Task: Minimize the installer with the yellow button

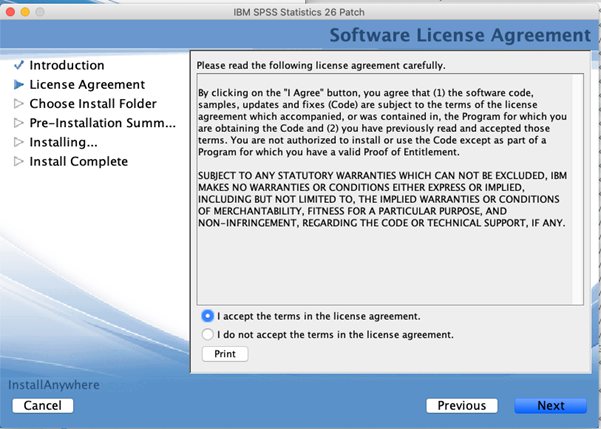Action: point(25,12)
